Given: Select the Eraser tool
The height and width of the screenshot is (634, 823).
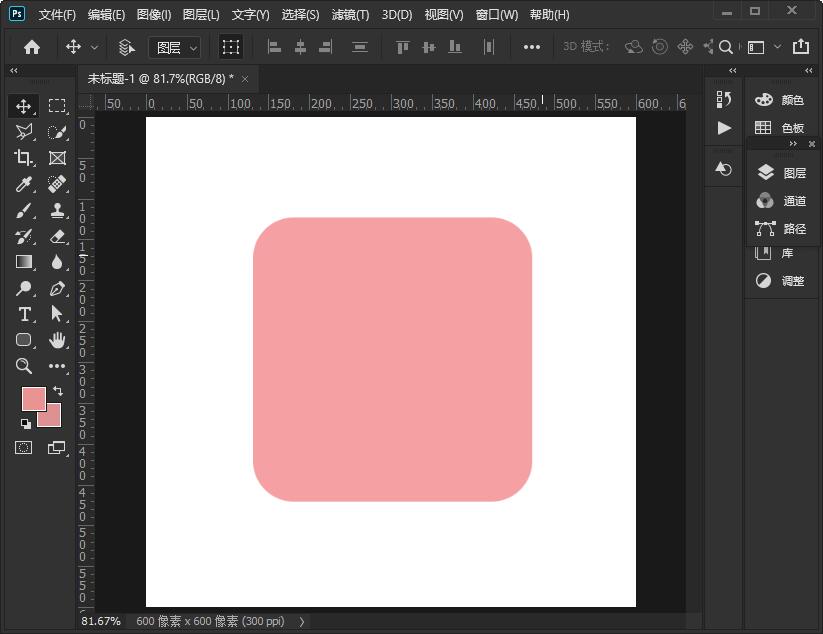Looking at the screenshot, I should [x=57, y=236].
